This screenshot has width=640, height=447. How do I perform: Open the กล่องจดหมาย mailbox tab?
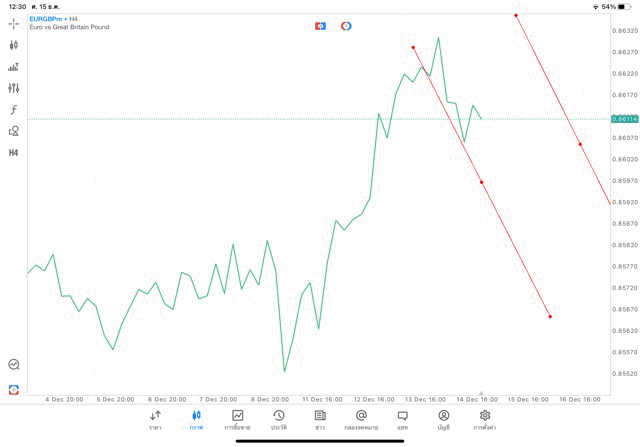point(361,420)
